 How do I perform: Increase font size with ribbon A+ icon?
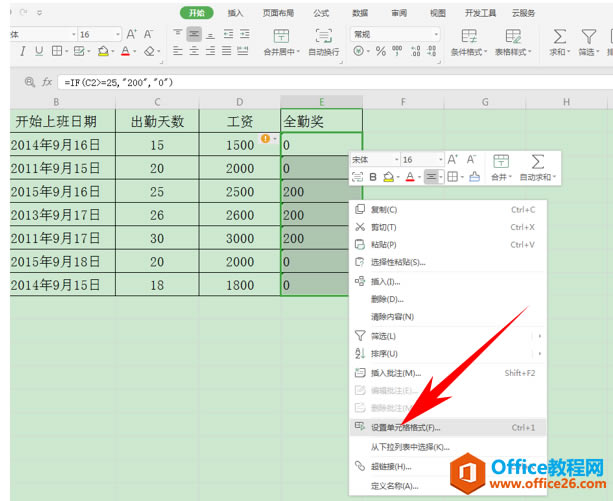pos(131,34)
